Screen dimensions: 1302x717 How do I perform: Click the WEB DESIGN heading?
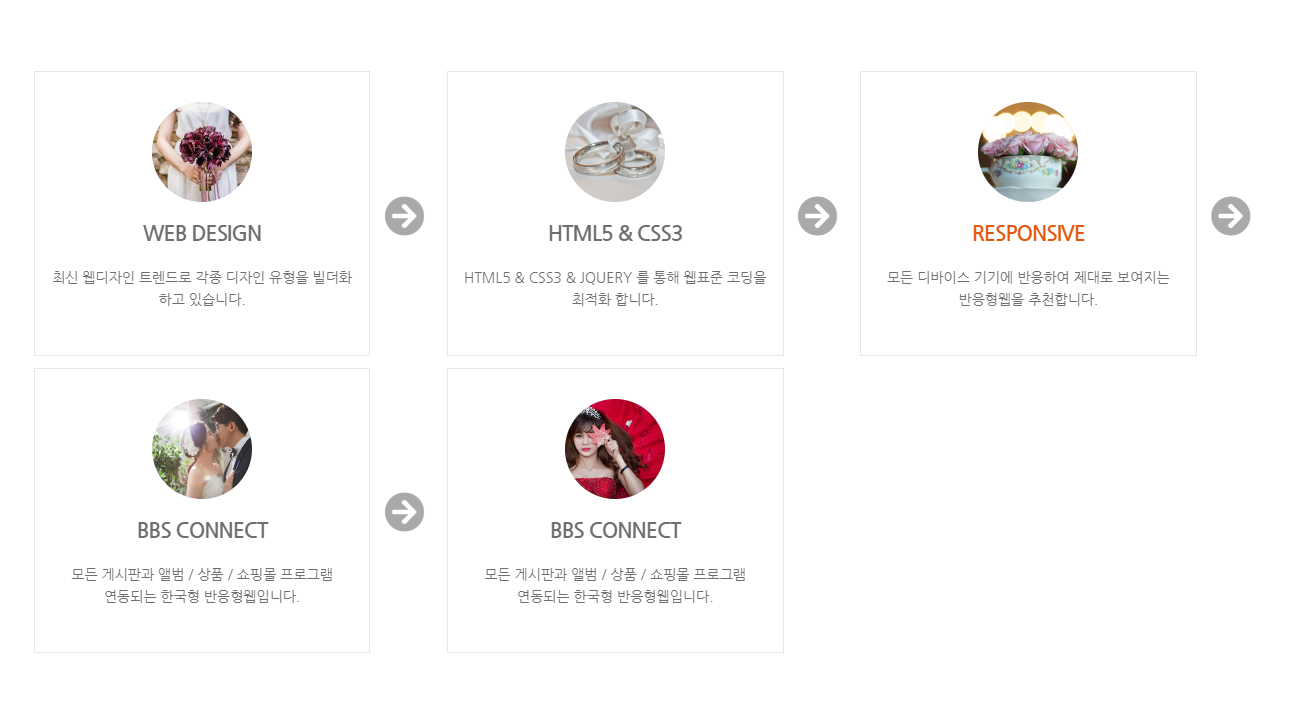tap(202, 233)
